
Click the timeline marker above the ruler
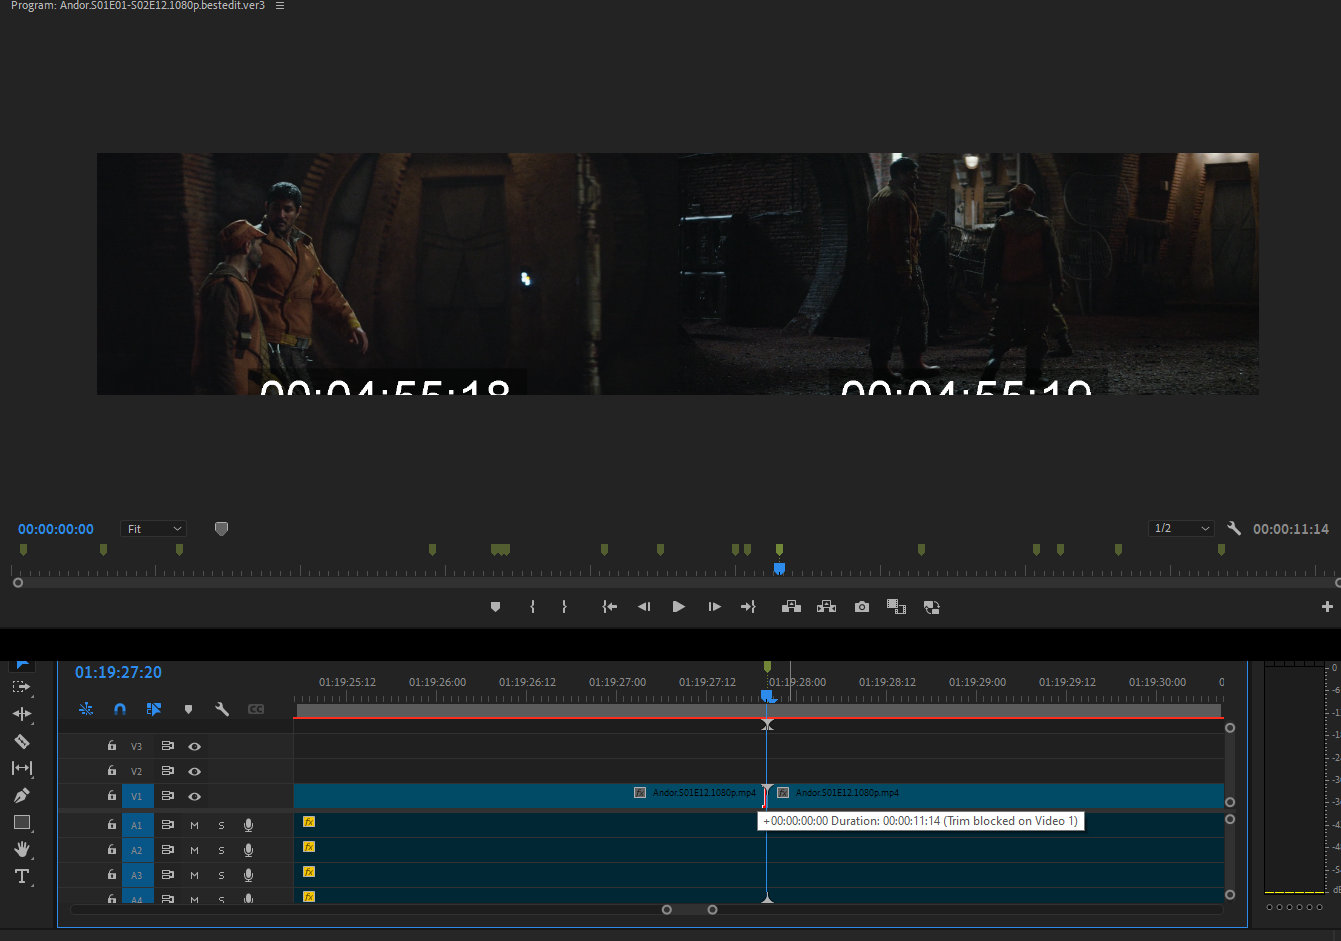[767, 667]
